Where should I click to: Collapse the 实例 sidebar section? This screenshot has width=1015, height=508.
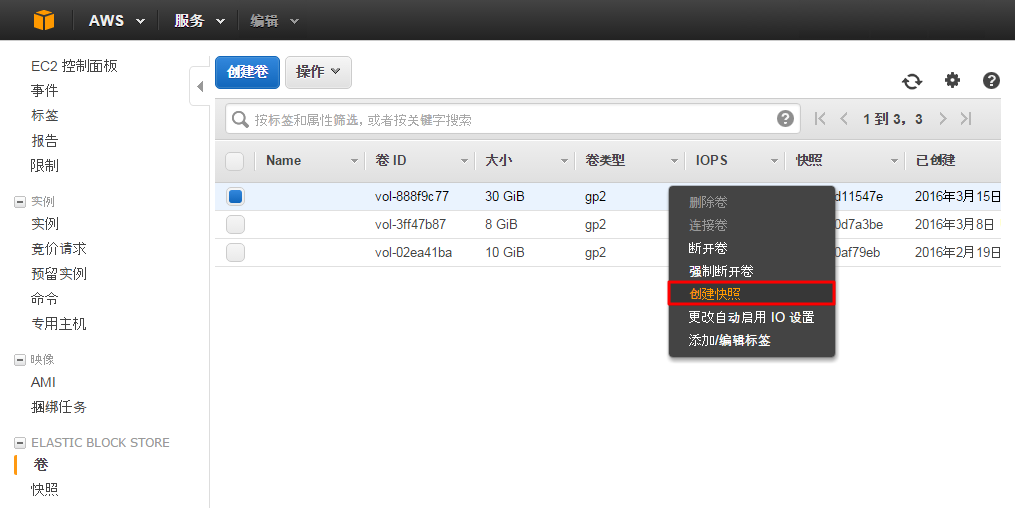point(19,202)
